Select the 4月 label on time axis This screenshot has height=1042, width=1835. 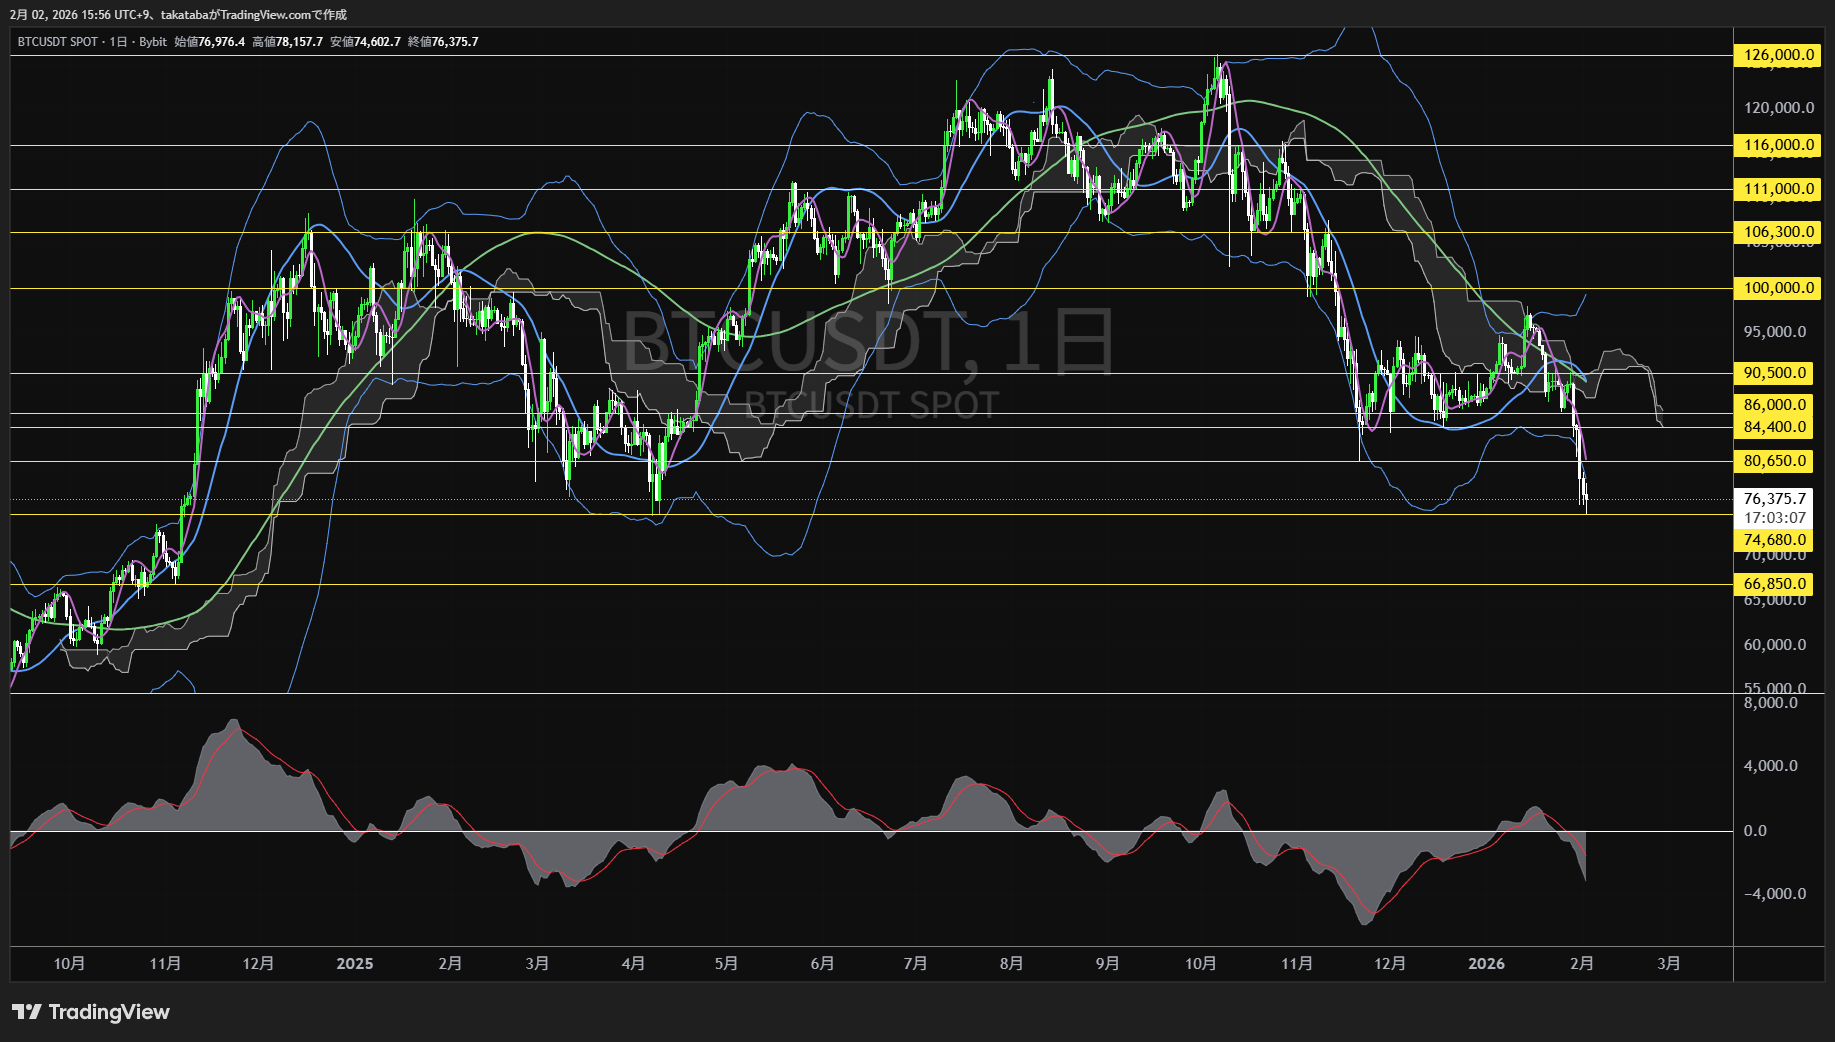coord(633,964)
